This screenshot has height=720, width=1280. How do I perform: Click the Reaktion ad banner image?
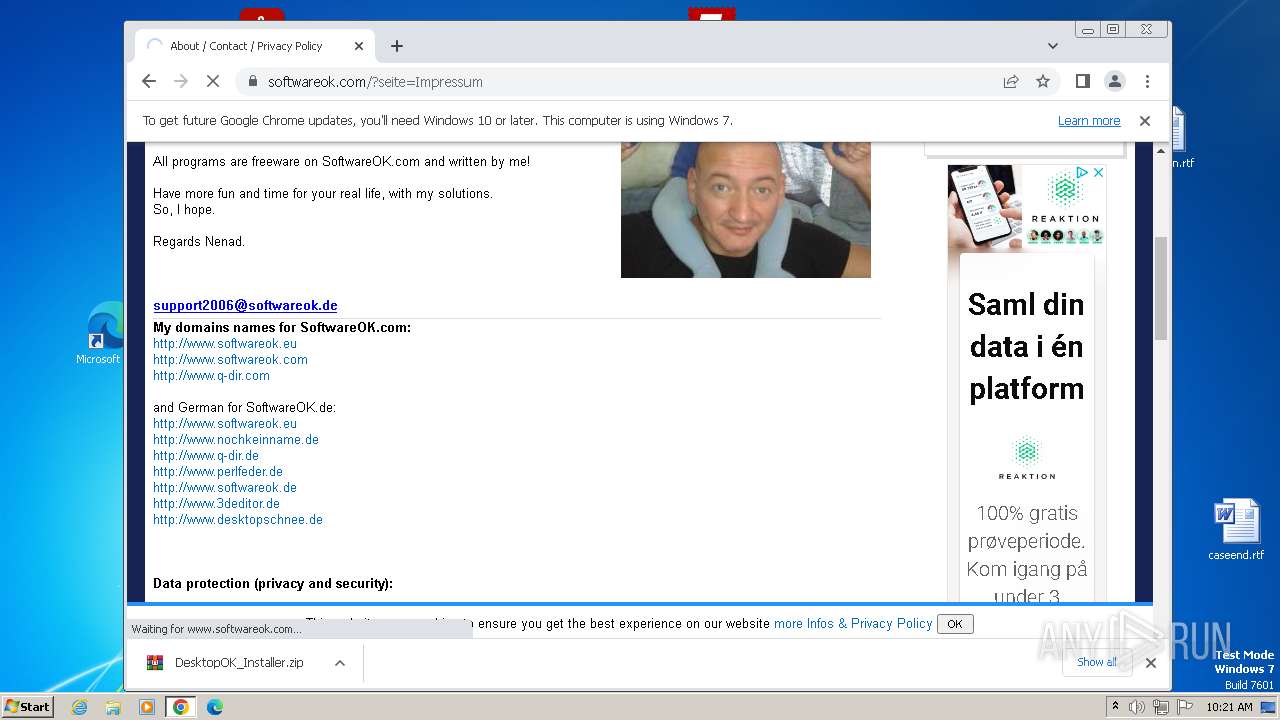pyautogui.click(x=1026, y=207)
